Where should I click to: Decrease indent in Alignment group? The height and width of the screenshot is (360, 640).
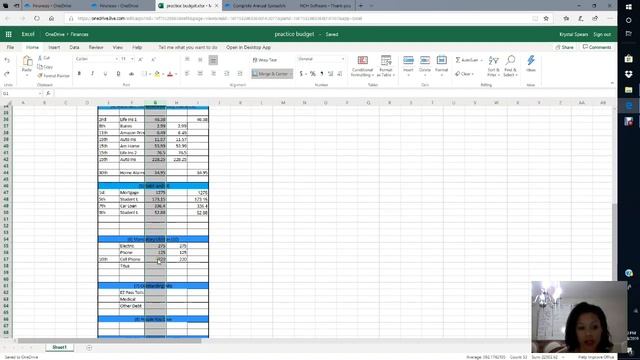pyautogui.click(x=227, y=74)
